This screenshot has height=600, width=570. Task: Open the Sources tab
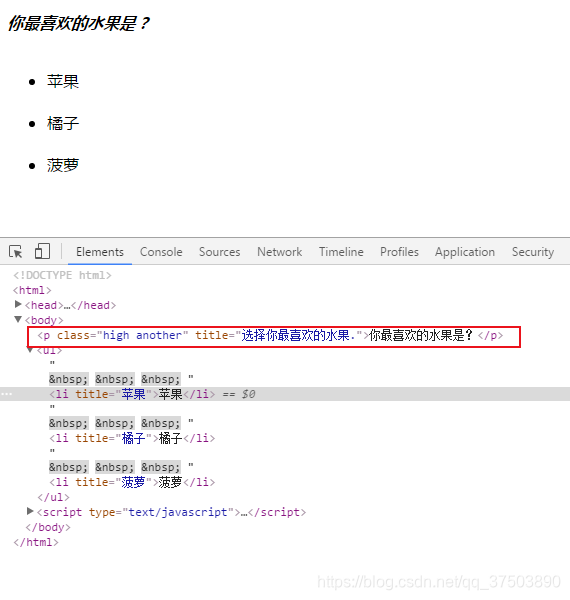coord(220,252)
